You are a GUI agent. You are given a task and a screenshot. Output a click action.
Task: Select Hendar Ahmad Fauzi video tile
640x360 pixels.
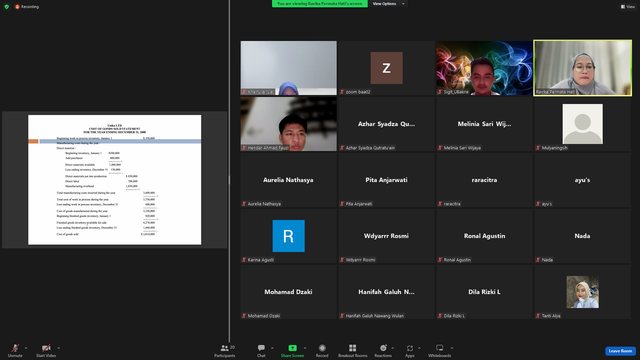289,124
